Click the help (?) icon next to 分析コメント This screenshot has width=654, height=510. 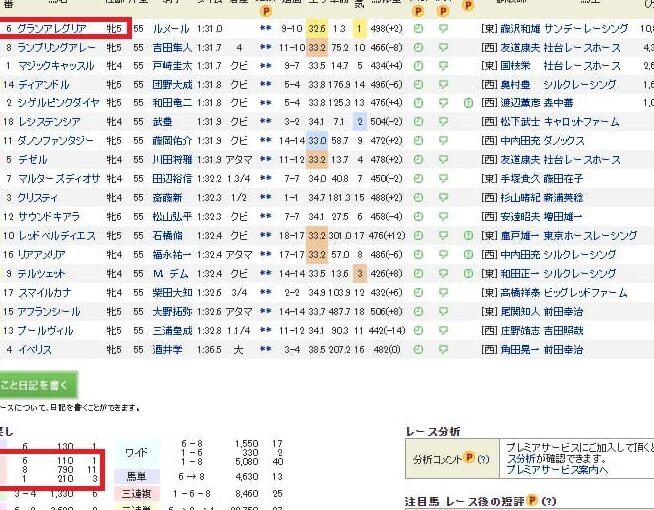coord(482,459)
